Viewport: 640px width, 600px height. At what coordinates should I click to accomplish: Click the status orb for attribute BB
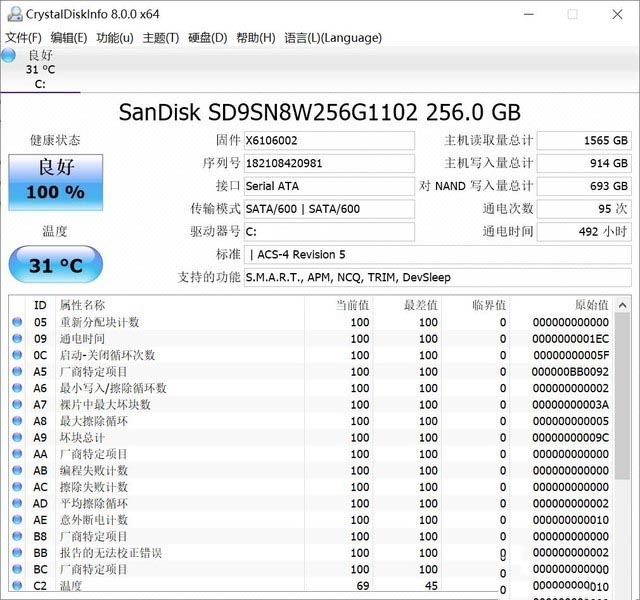tap(17, 553)
